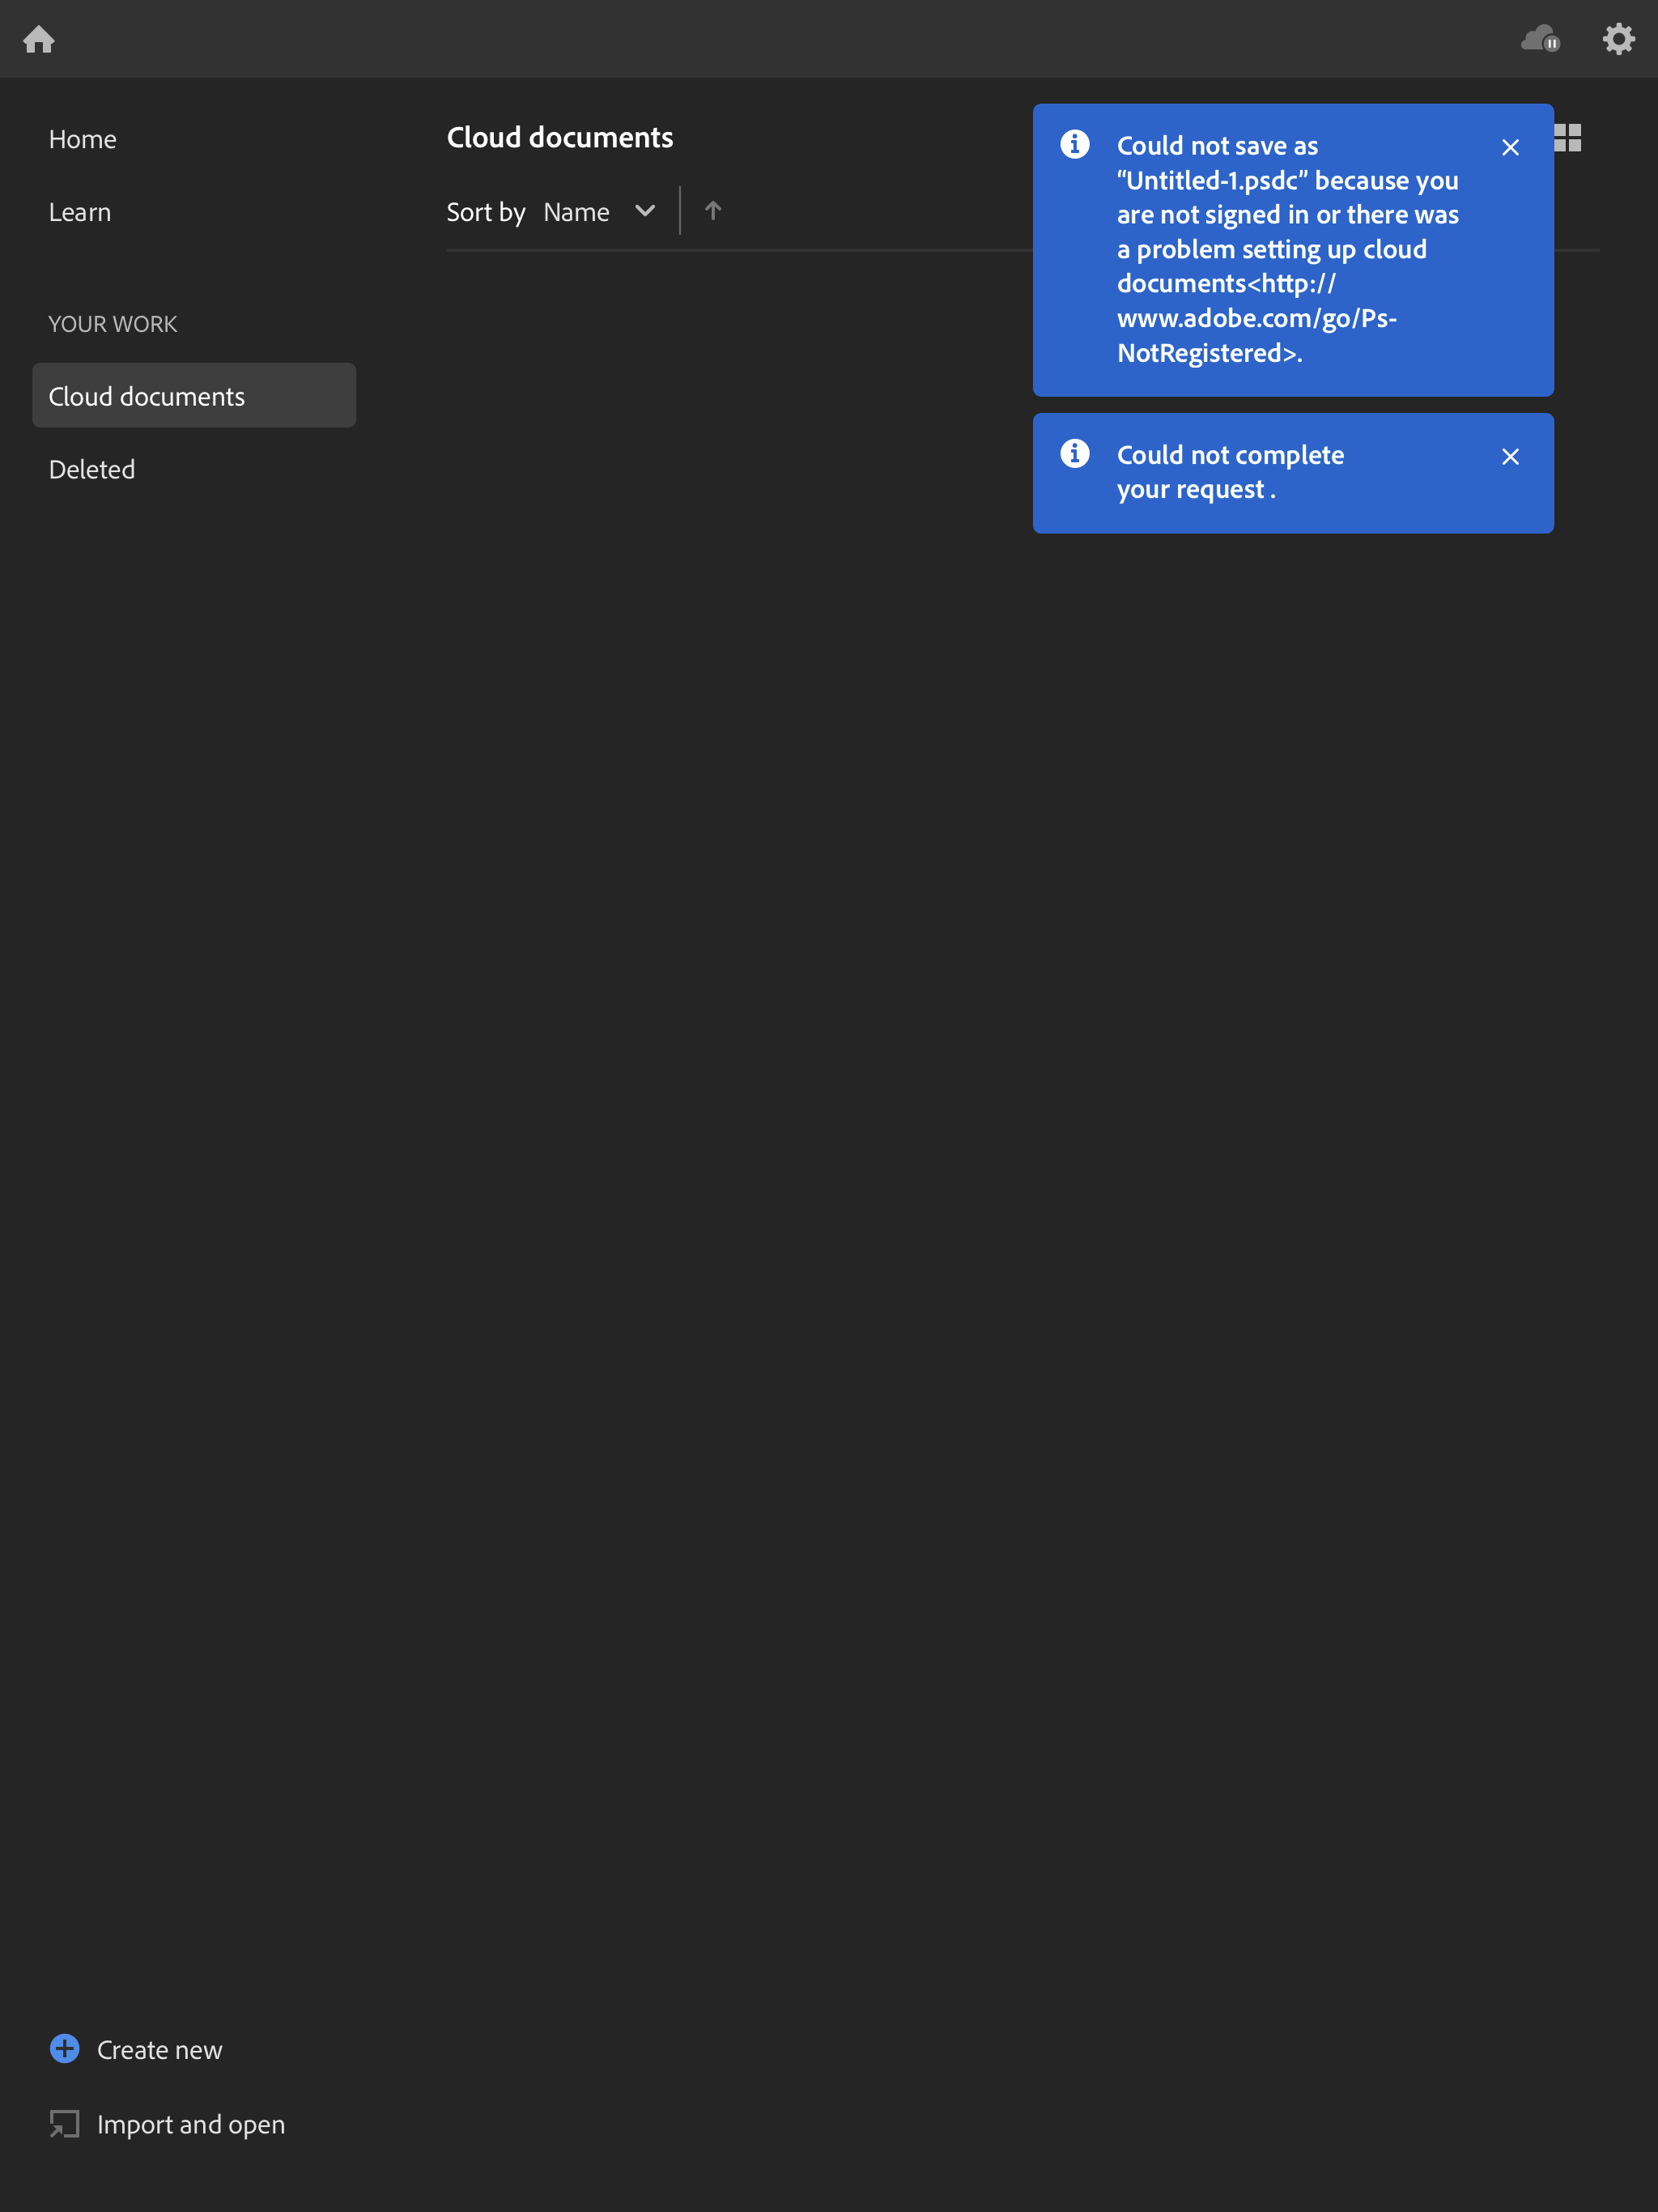The height and width of the screenshot is (2212, 1658).
Task: Open the Sort by Name dropdown
Action: (x=576, y=211)
